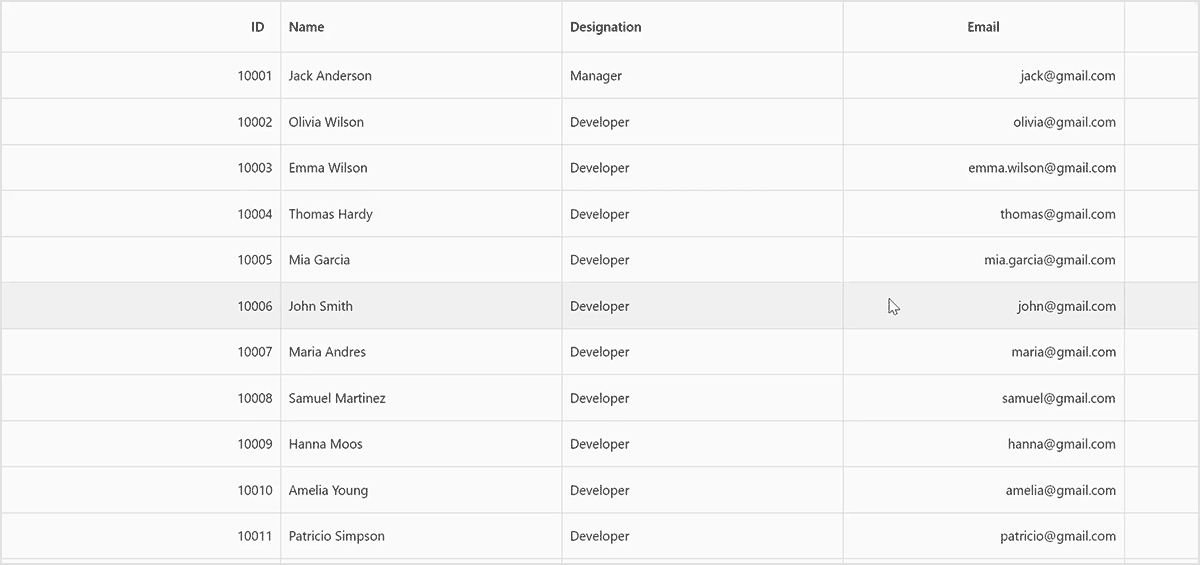Choose the Maria Andres name cell
The height and width of the screenshot is (565, 1200).
coord(327,352)
